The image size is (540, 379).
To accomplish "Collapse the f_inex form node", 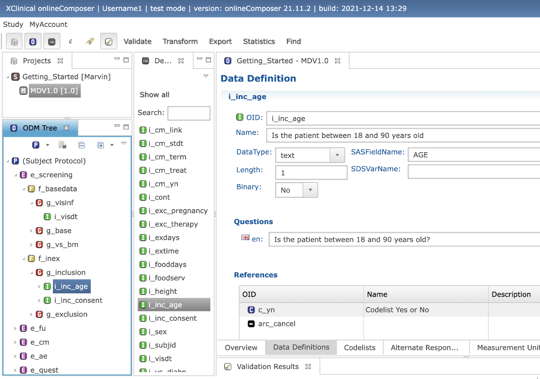I will (23, 259).
